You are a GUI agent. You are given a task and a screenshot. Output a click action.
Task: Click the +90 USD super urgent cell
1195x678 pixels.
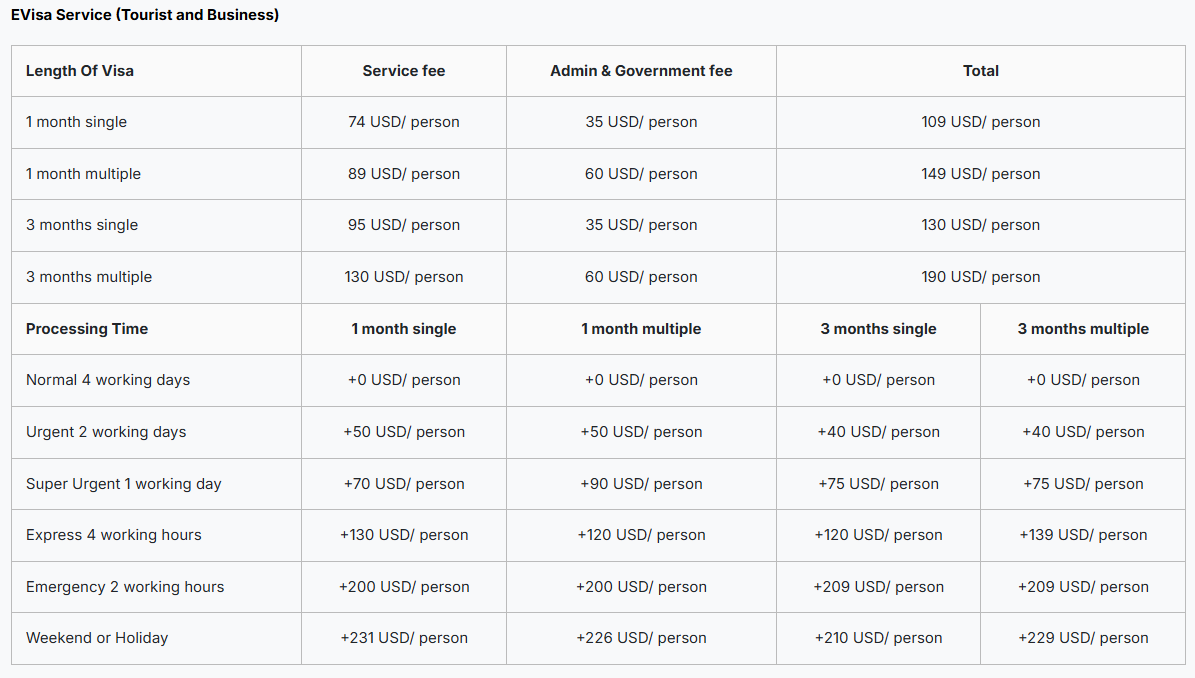[641, 484]
